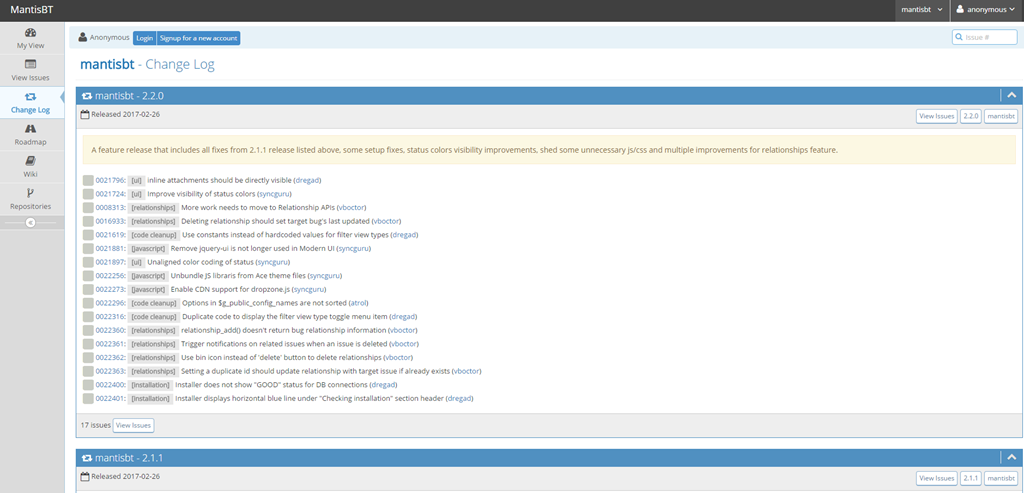The height and width of the screenshot is (493, 1024).
Task: Open issue 0021724 link
Action: click(x=110, y=194)
